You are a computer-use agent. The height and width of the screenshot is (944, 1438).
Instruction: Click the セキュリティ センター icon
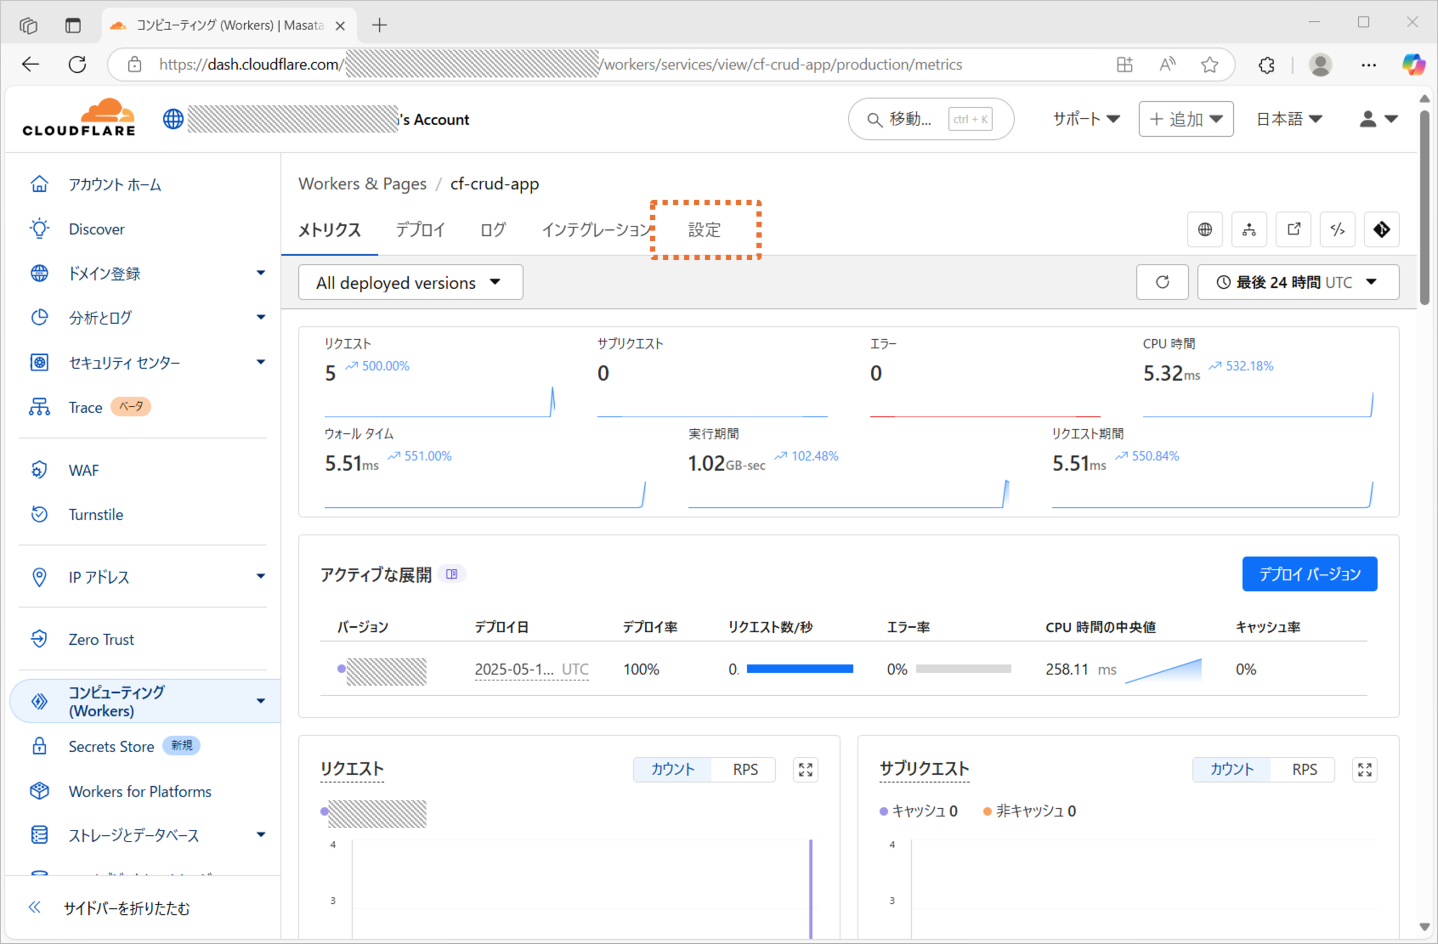click(39, 362)
